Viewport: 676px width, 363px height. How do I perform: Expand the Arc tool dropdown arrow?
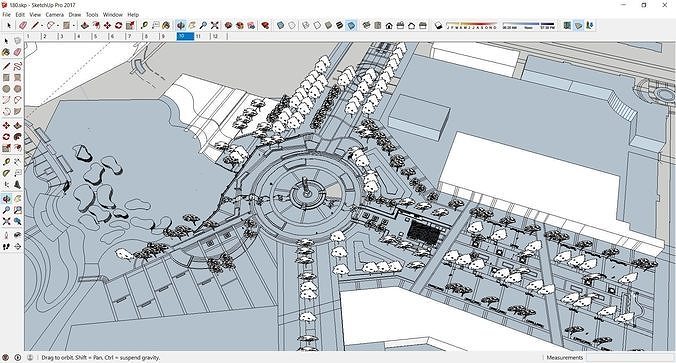click(x=58, y=25)
